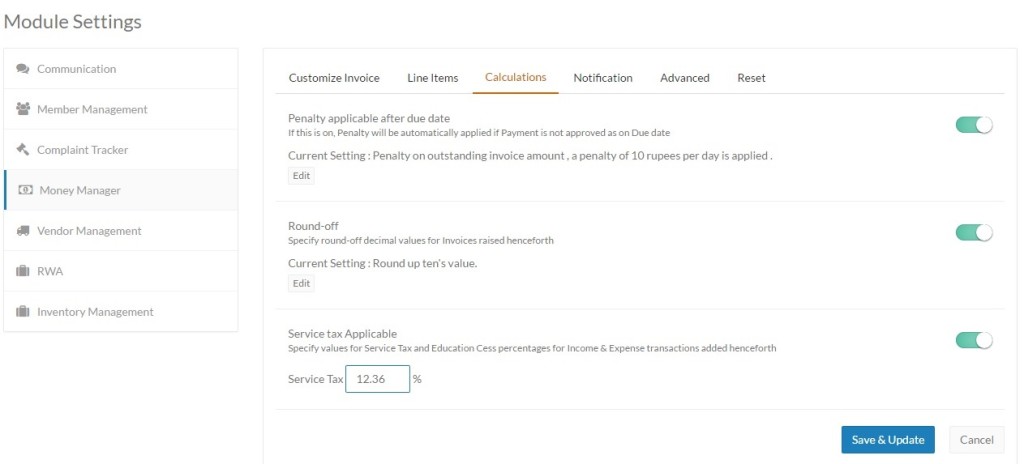Click the Communication chat bubbles icon
Screen dimensions: 1024x464
point(23,69)
